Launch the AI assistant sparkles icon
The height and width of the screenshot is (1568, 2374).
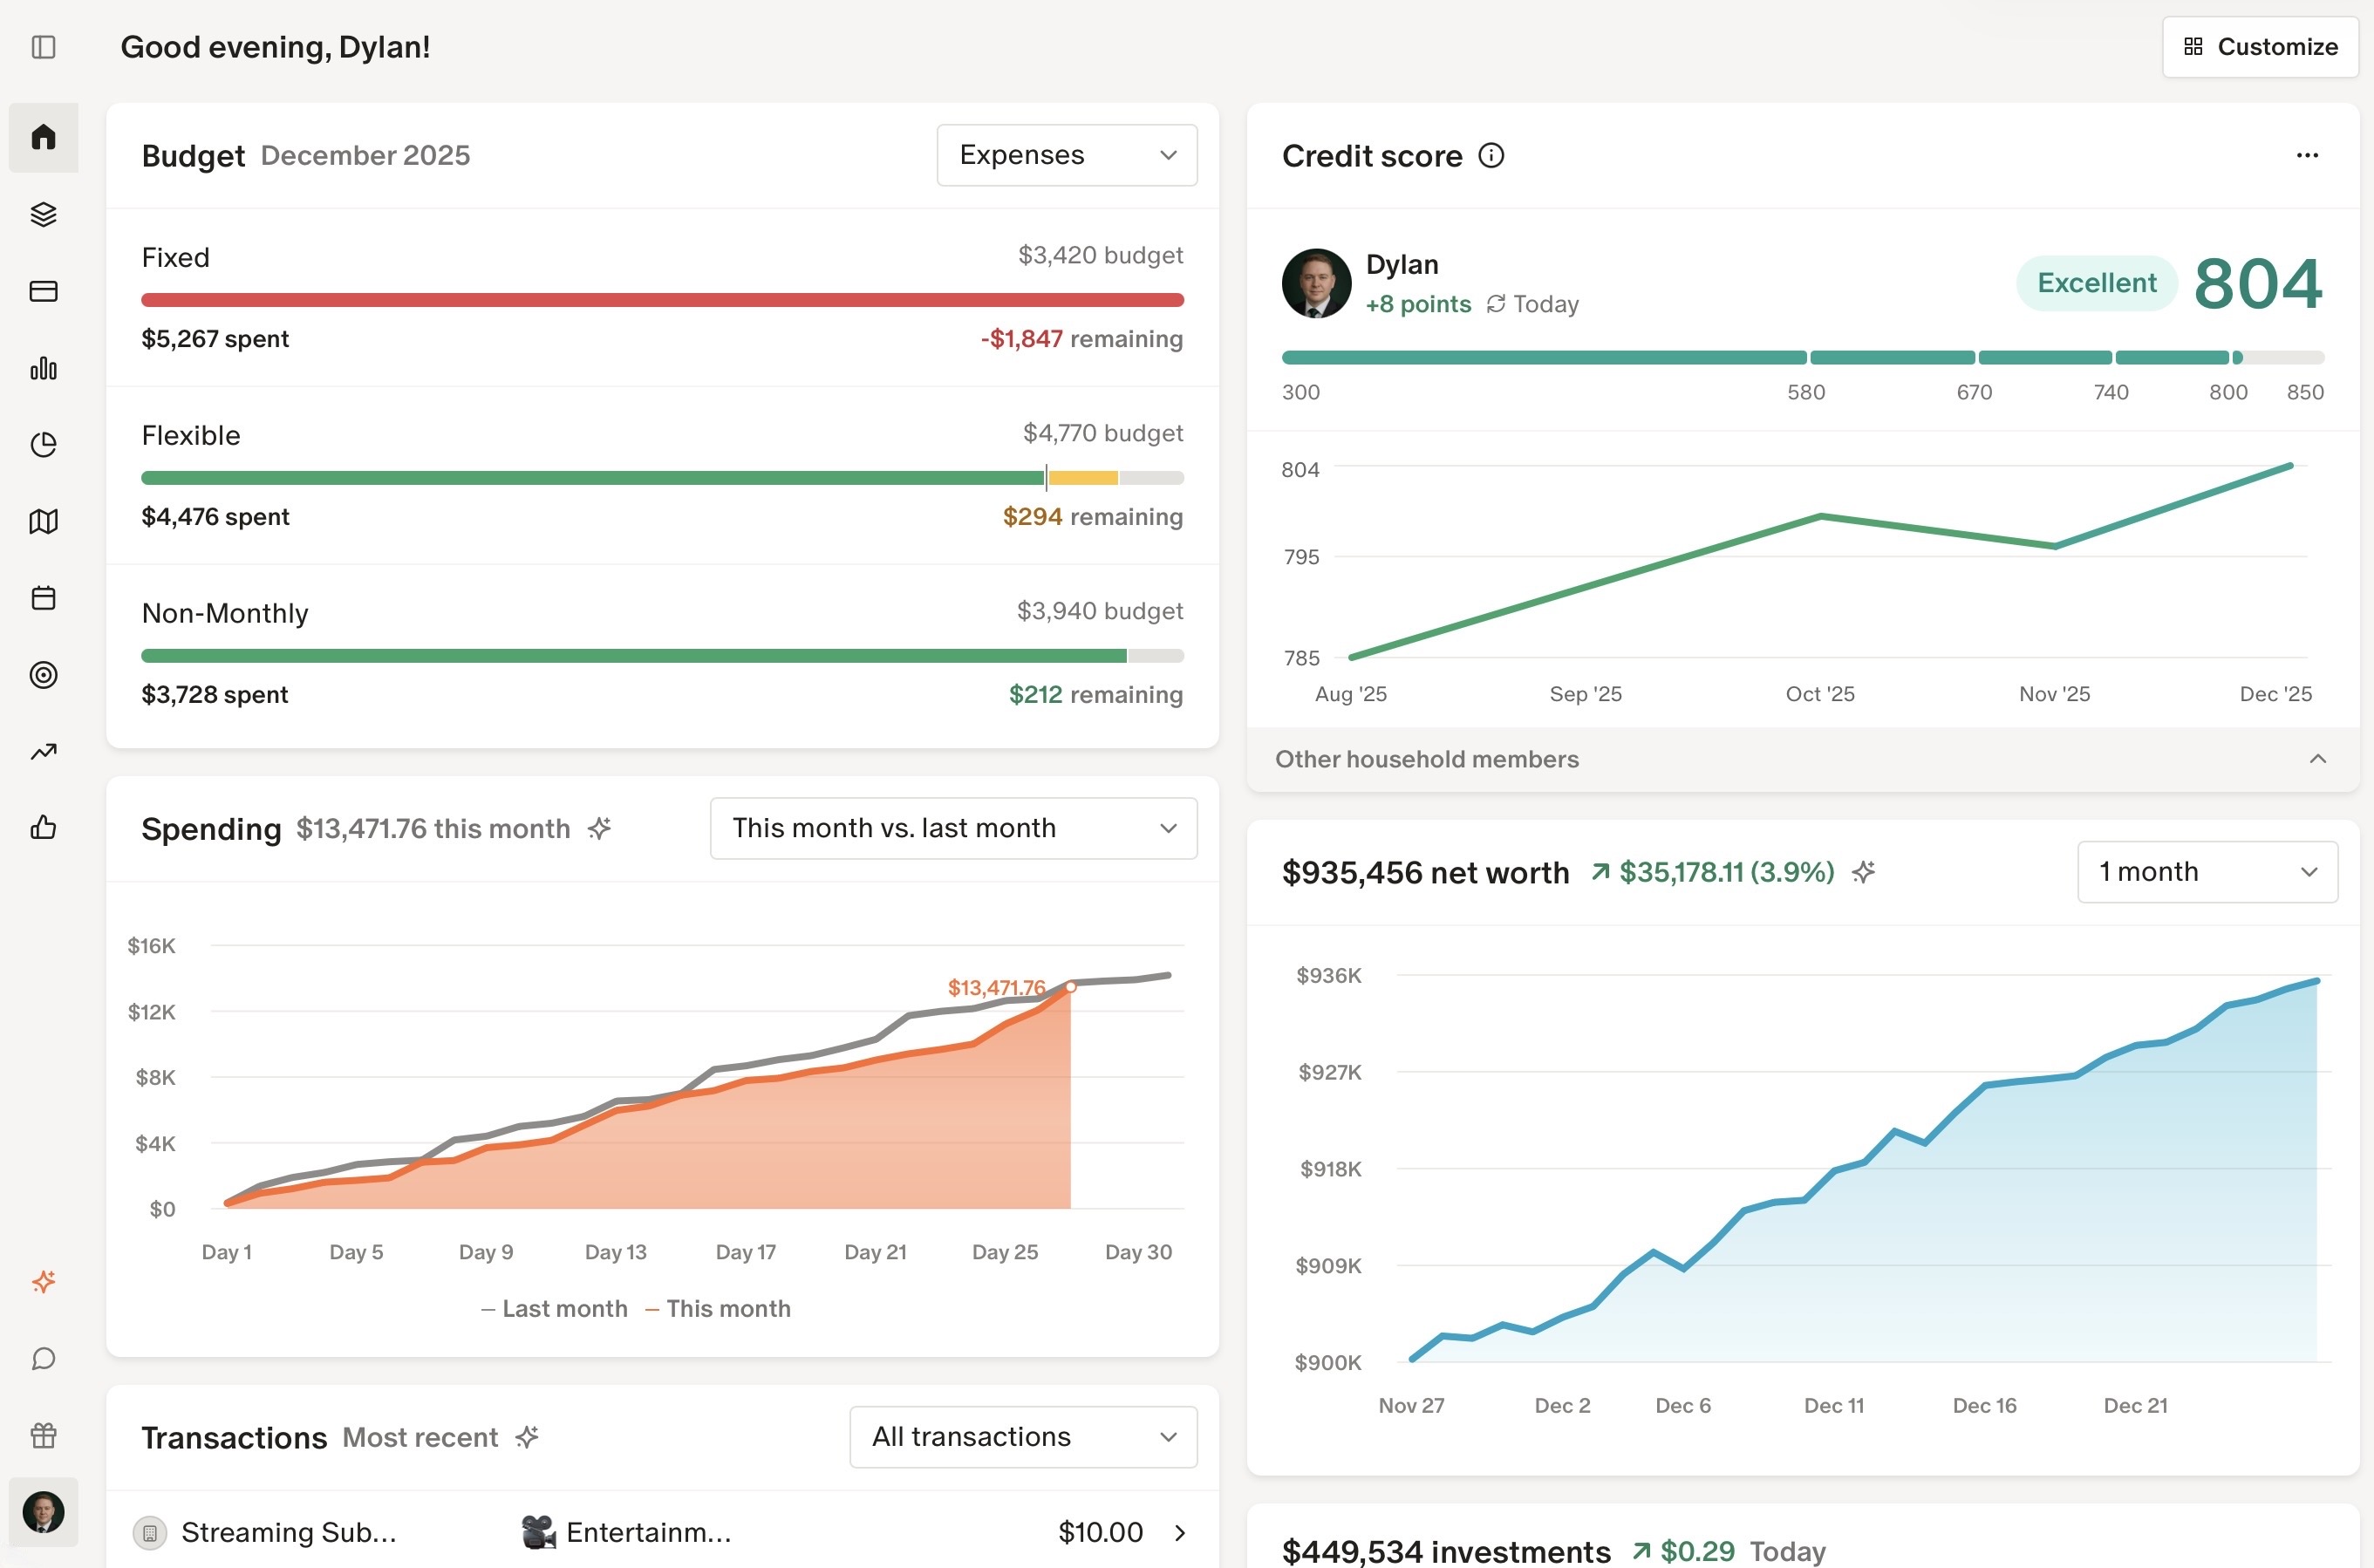click(44, 1281)
